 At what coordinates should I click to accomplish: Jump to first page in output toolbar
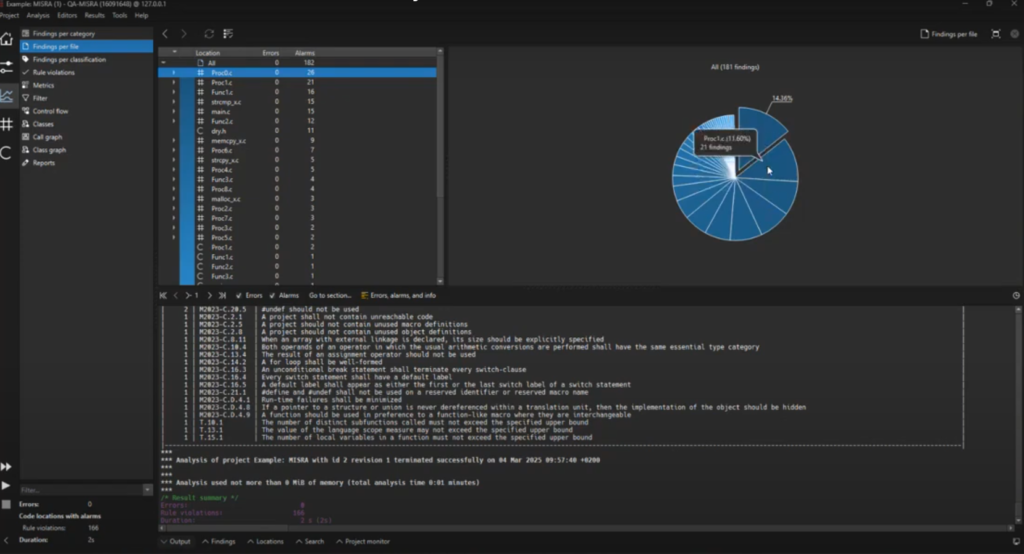click(163, 295)
